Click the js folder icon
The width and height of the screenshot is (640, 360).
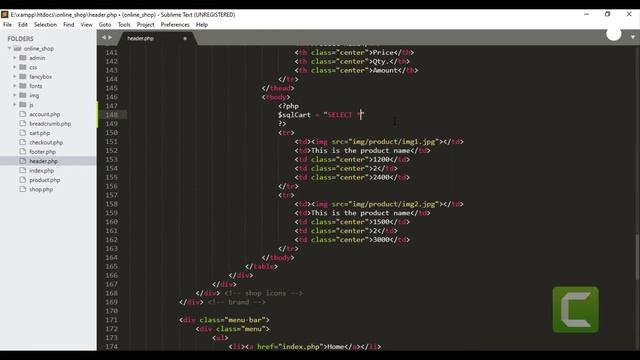pyautogui.click(x=23, y=104)
